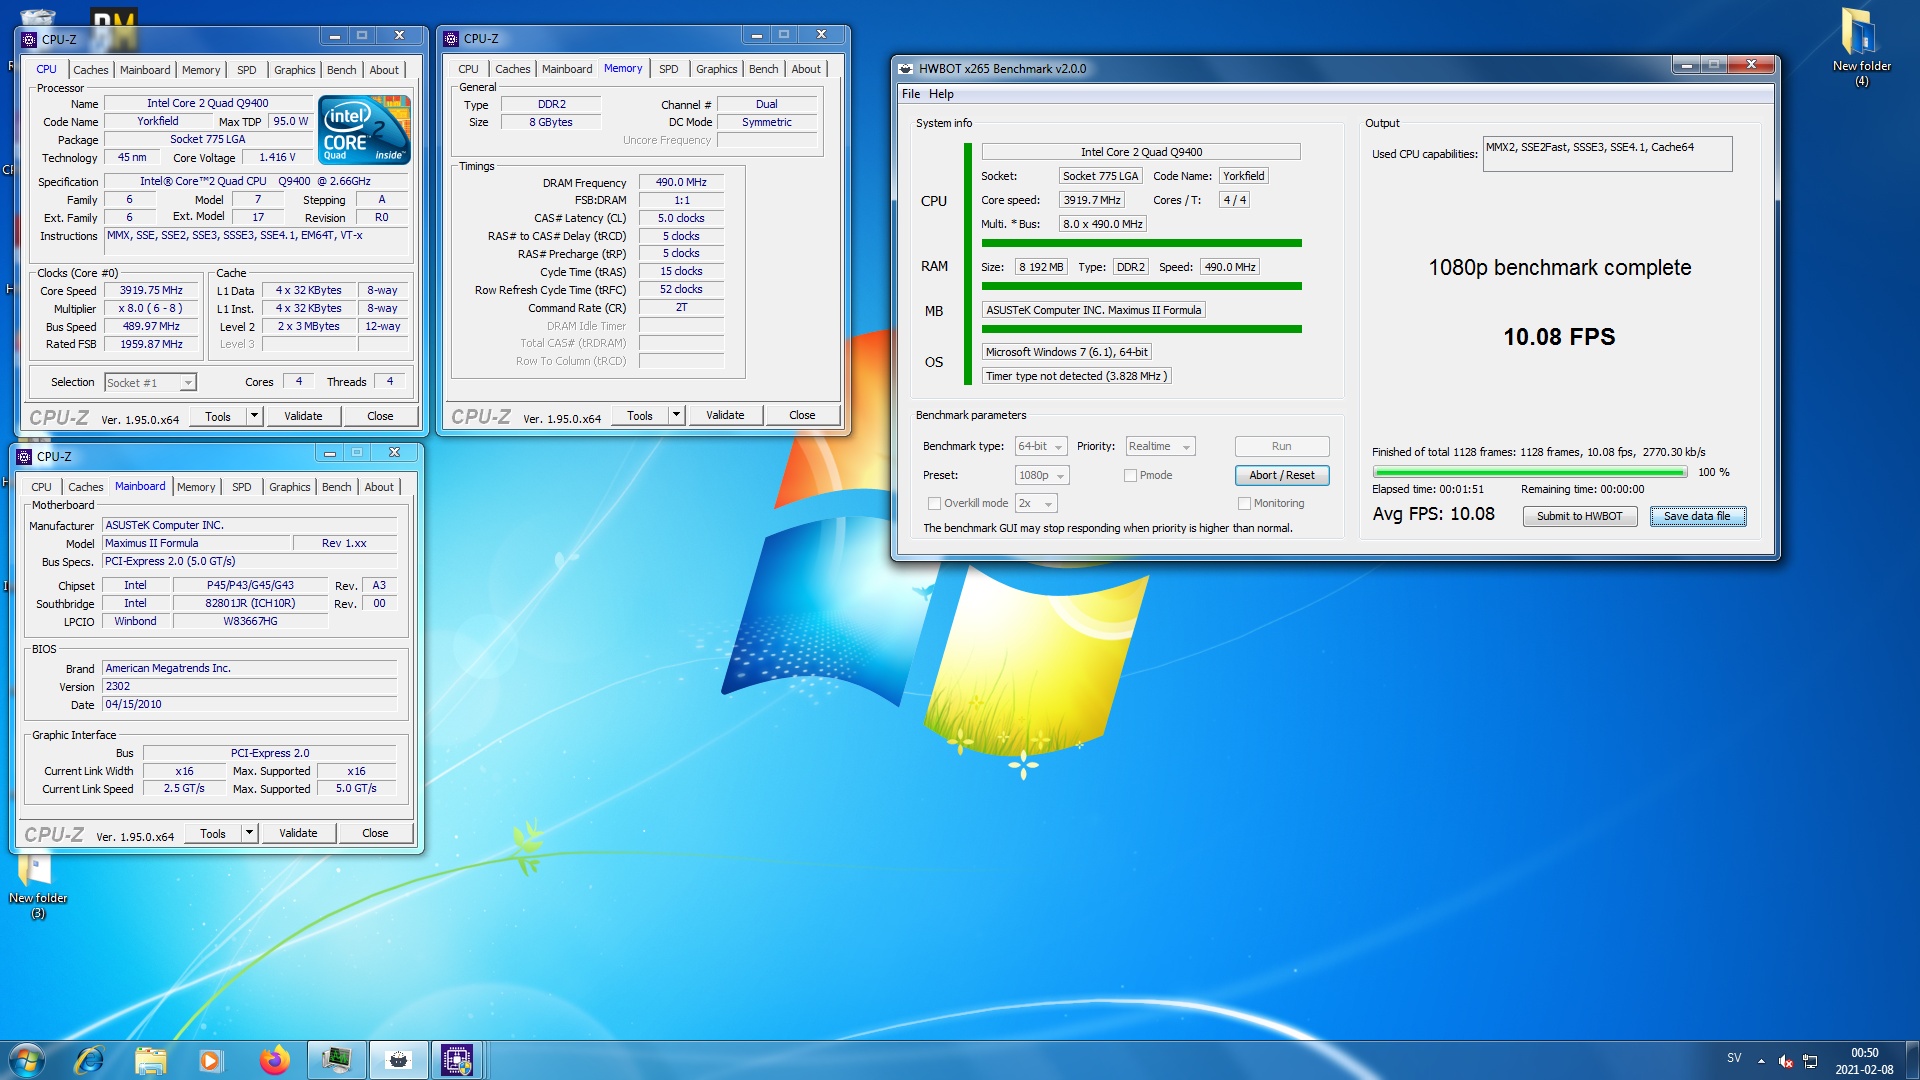Click the DRAM Frequency 490.0 MHz value
Viewport: 1920px width, 1080px height.
pyautogui.click(x=681, y=183)
